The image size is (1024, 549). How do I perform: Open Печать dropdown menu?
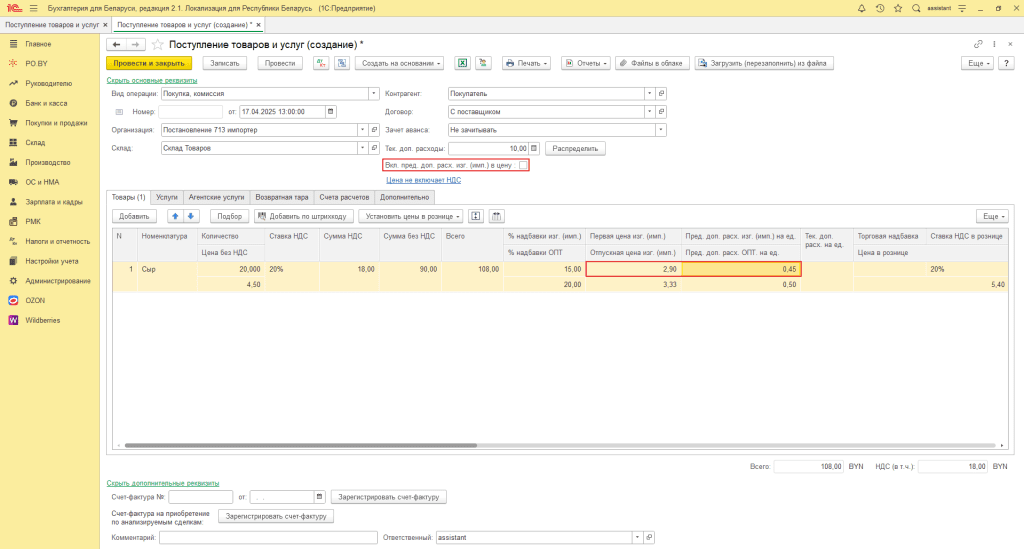click(526, 63)
